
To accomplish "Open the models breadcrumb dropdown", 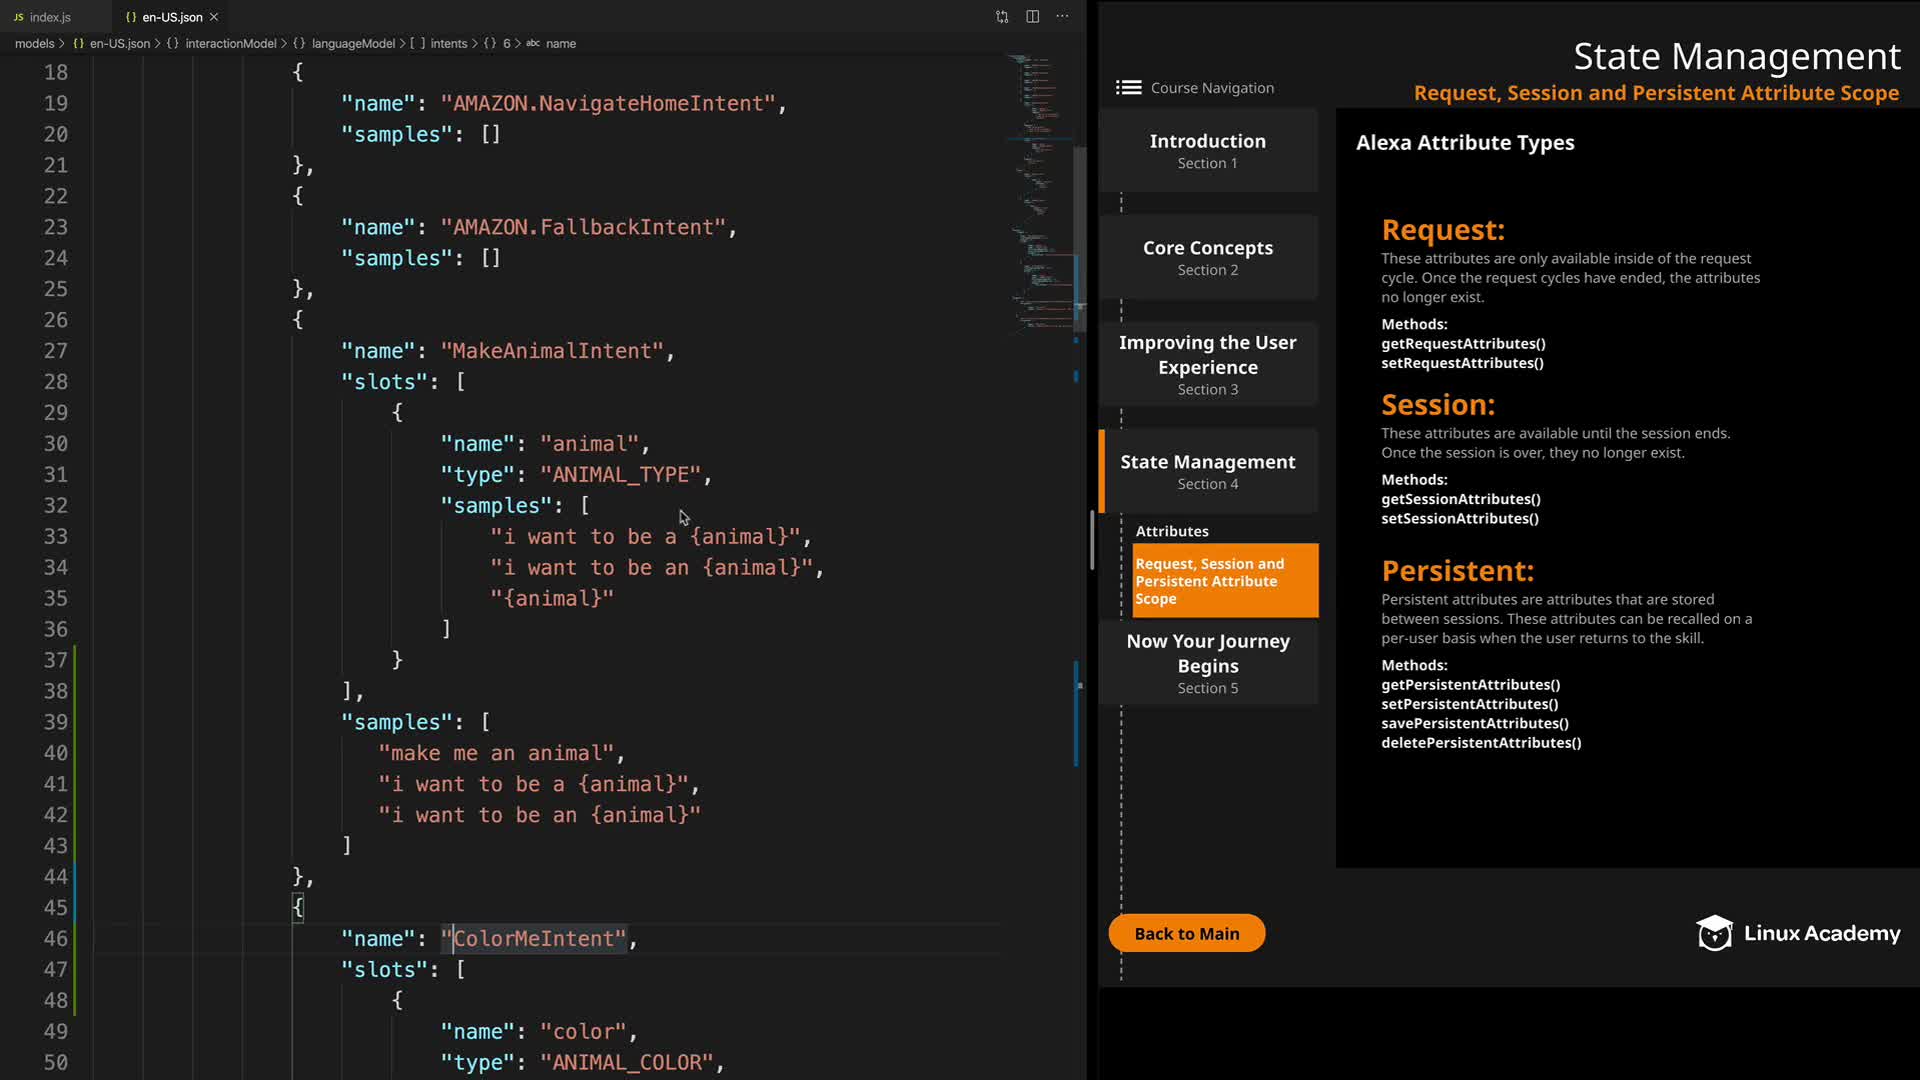I will [34, 44].
